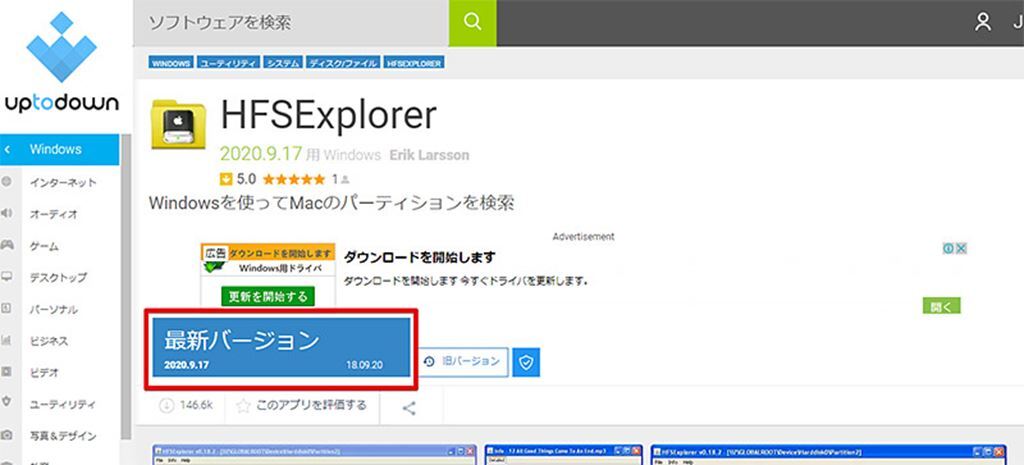Open the user account icon
The width and height of the screenshot is (1024, 465).
(983, 22)
